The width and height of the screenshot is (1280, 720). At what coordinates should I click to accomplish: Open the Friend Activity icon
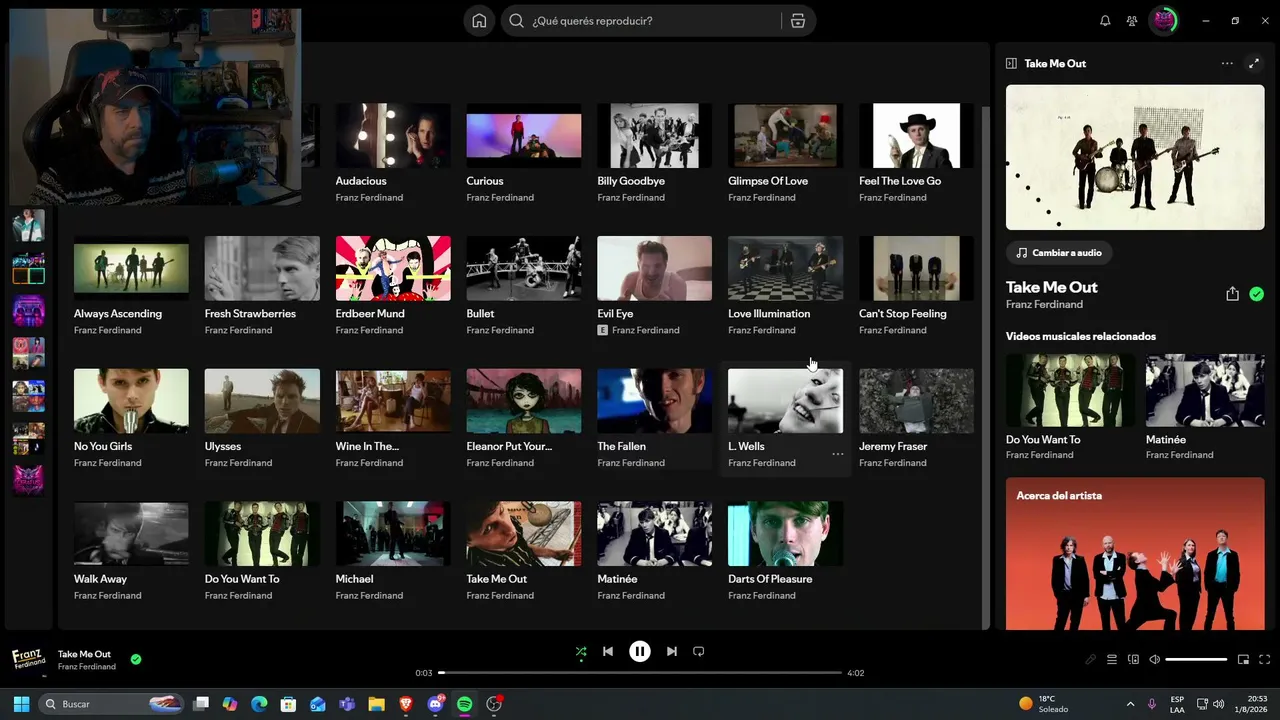pos(1132,21)
